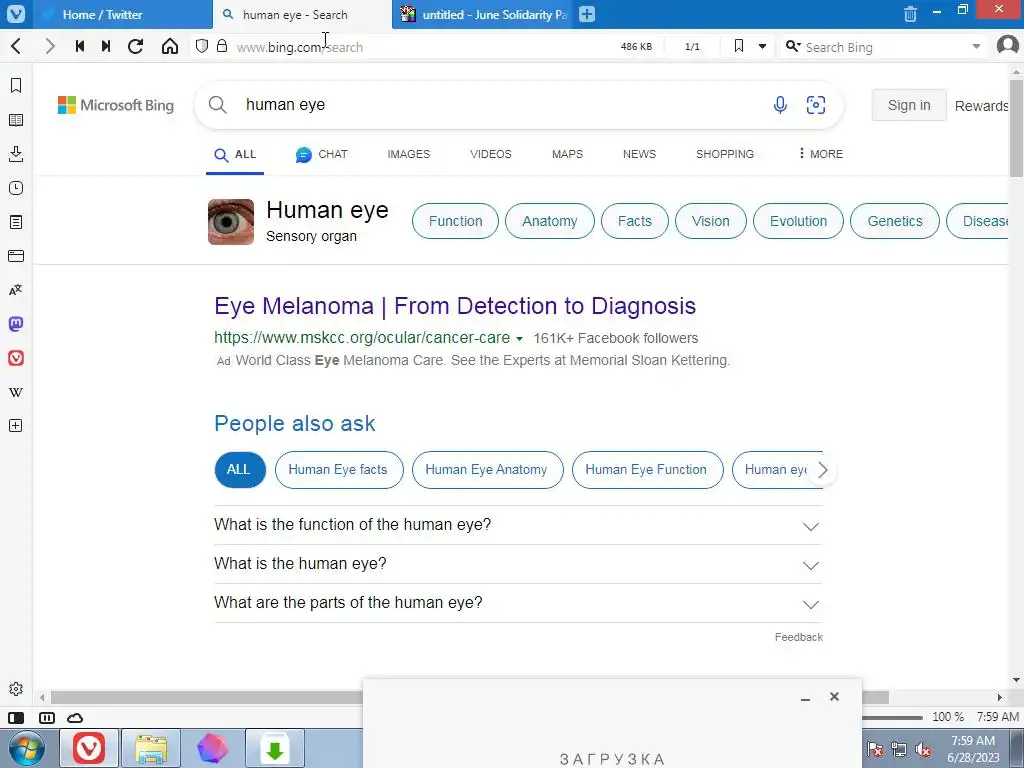1024x768 pixels.
Task: Switch to untitled June Solidarity tab
Action: pos(483,14)
